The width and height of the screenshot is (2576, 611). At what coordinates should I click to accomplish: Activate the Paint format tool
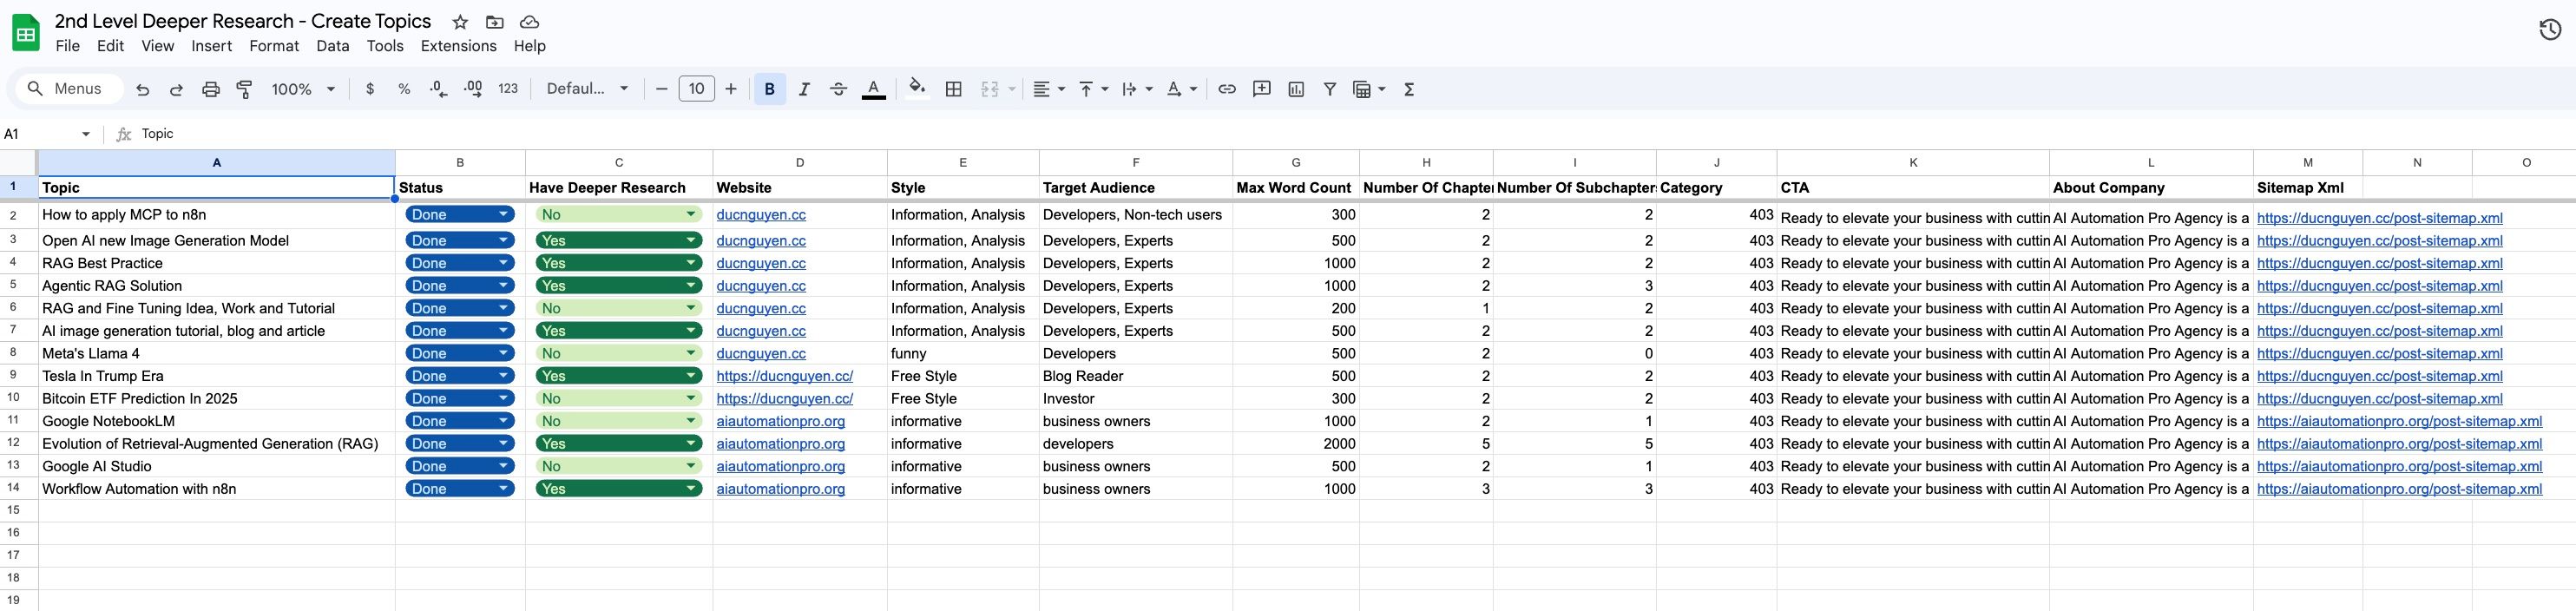pos(244,89)
